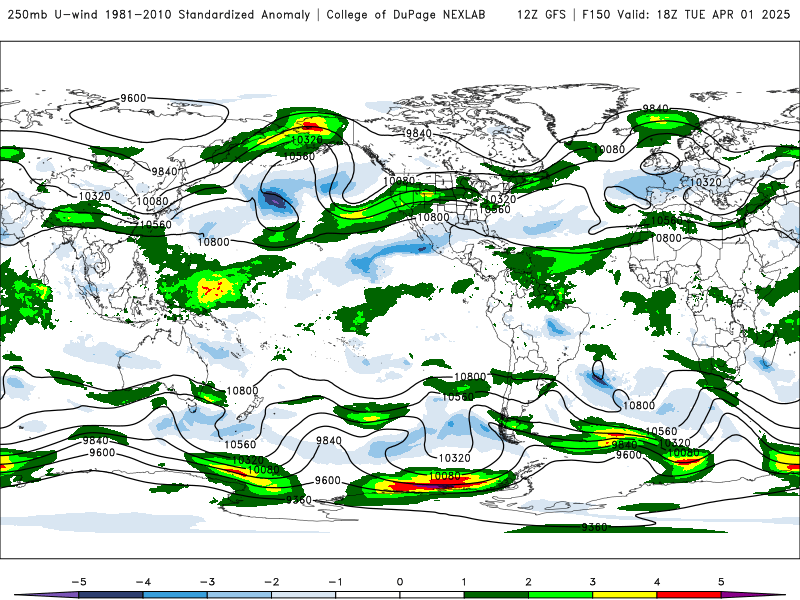The height and width of the screenshot is (600, 800).
Task: Click the '250mb U-wind 1981-2010 Standardized Anomaly' title
Action: click(x=159, y=15)
